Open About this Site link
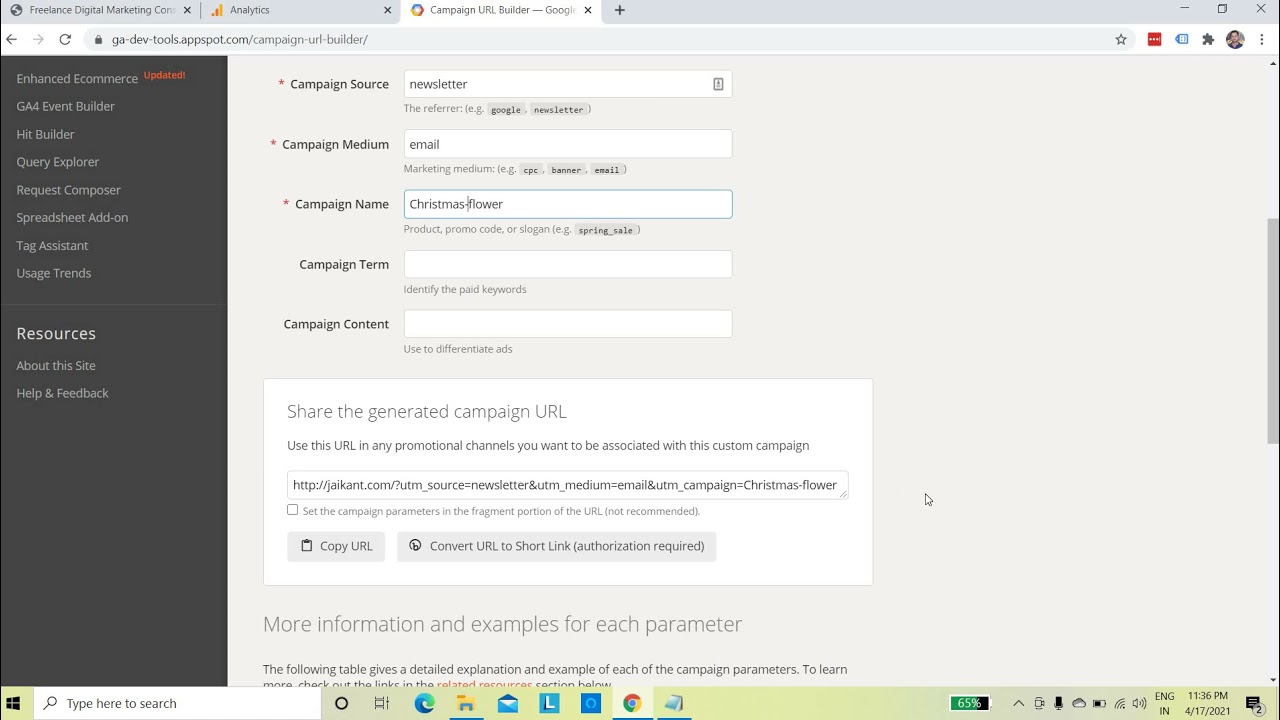The height and width of the screenshot is (720, 1280). (56, 365)
